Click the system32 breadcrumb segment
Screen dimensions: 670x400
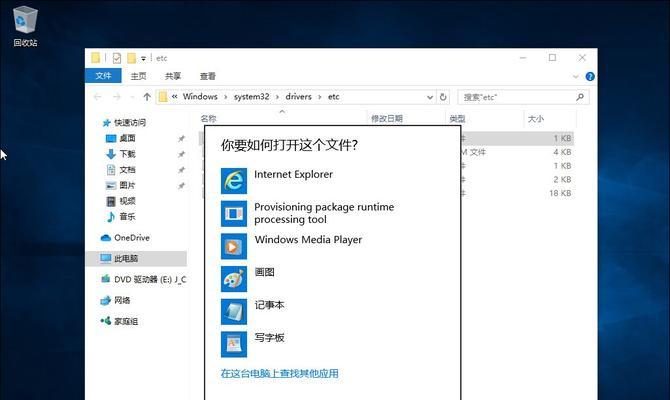(251, 97)
